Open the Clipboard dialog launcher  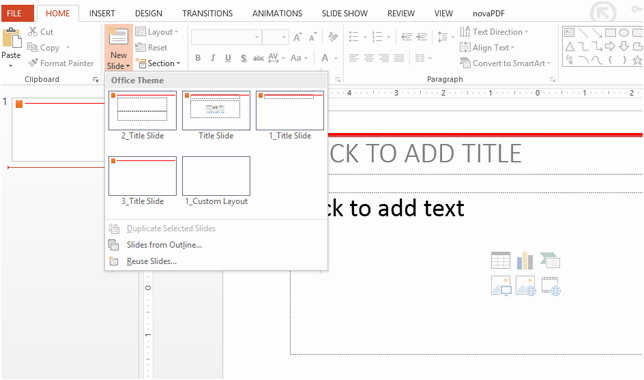coord(96,80)
